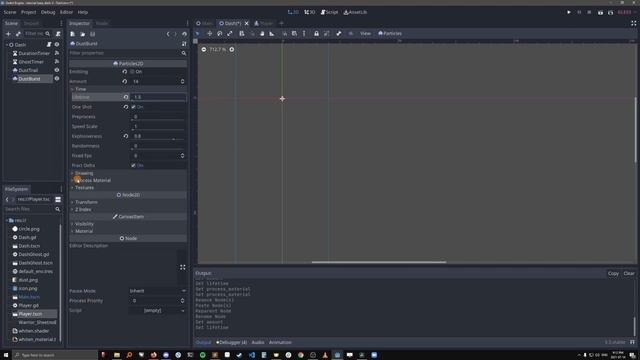This screenshot has width=640, height=360.
Task: Toggle visibility of DustTrail node
Action: tap(57, 70)
